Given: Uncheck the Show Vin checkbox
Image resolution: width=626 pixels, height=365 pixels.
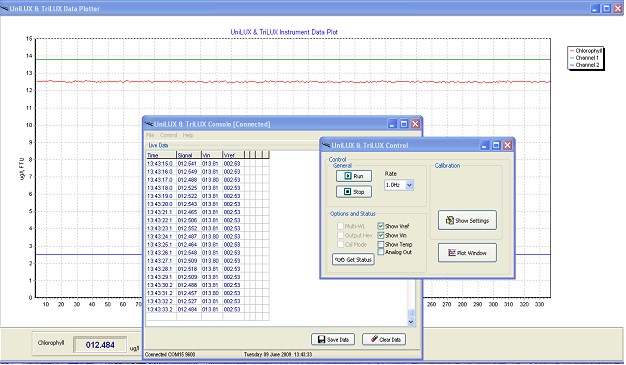Looking at the screenshot, I should [381, 236].
